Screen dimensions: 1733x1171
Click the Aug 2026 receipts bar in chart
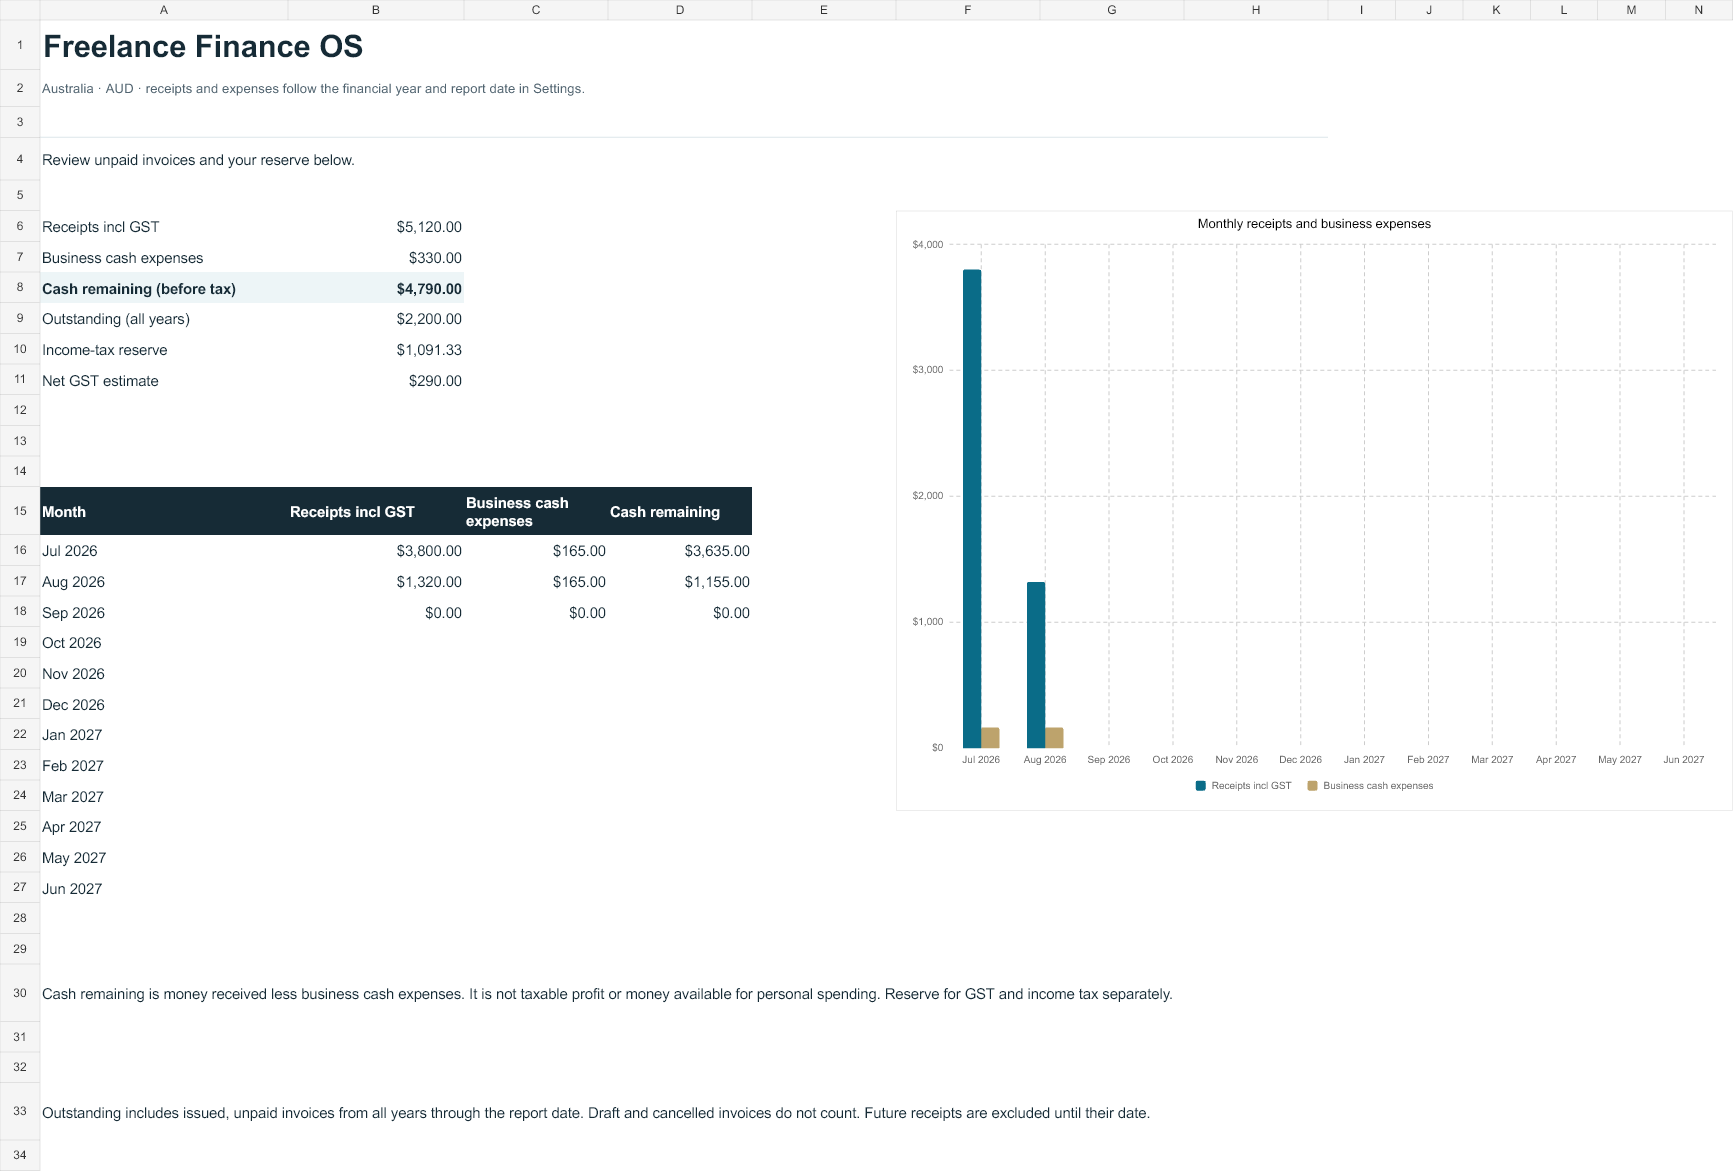pos(1036,665)
